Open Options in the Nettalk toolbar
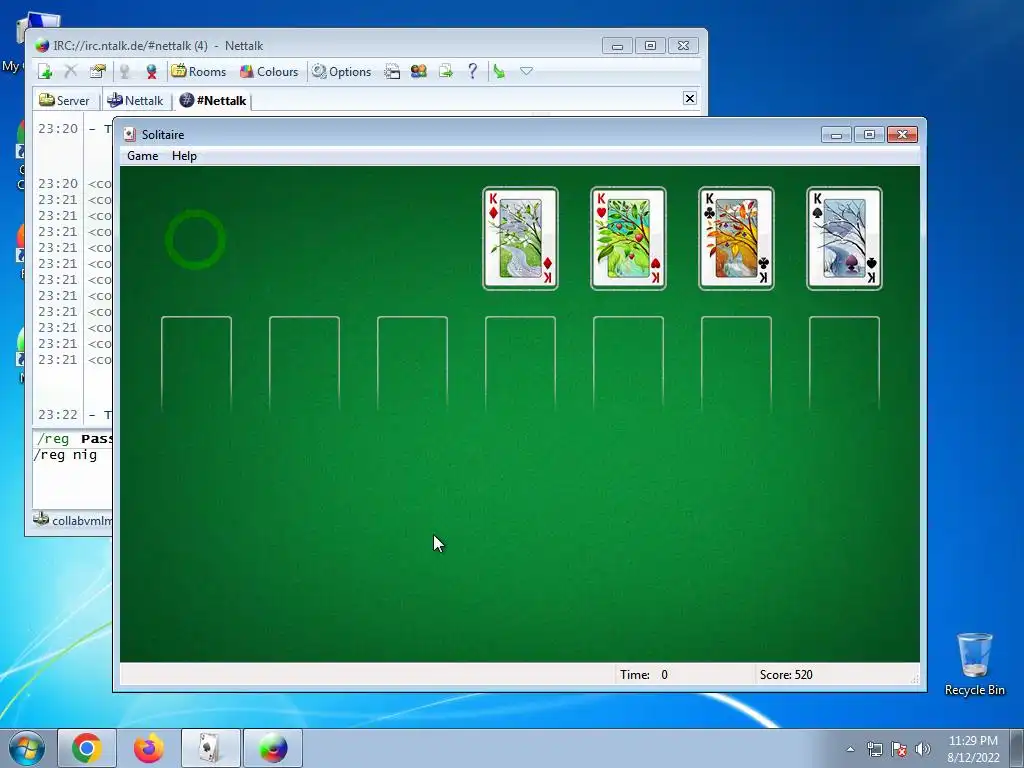The width and height of the screenshot is (1024, 768). click(x=342, y=72)
